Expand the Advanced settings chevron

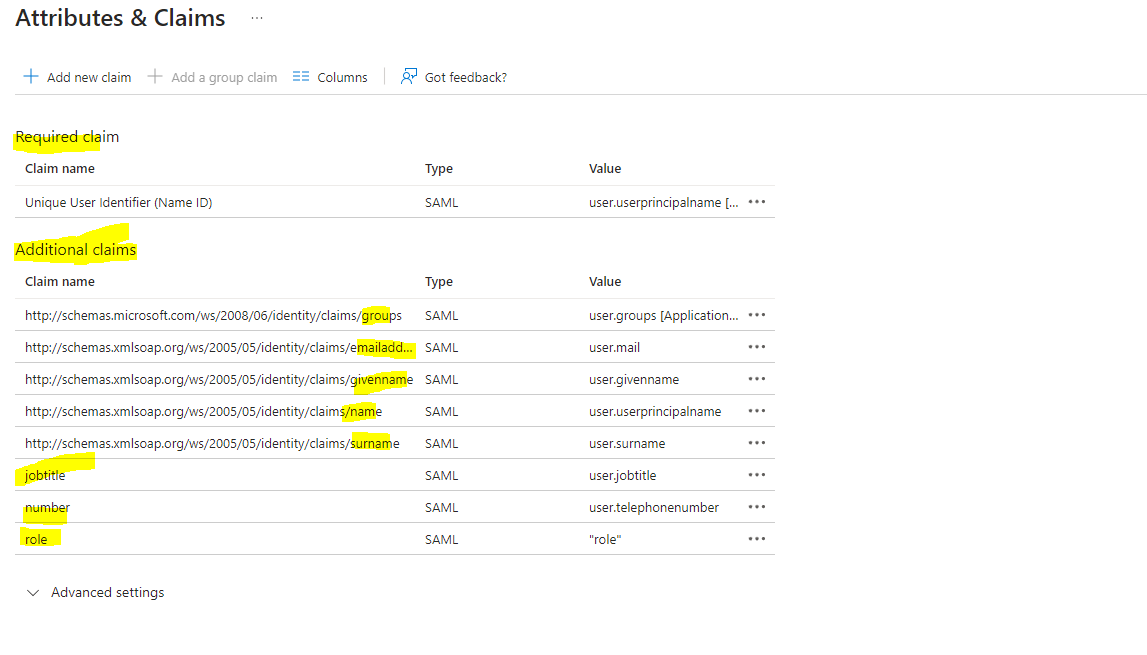[x=33, y=593]
